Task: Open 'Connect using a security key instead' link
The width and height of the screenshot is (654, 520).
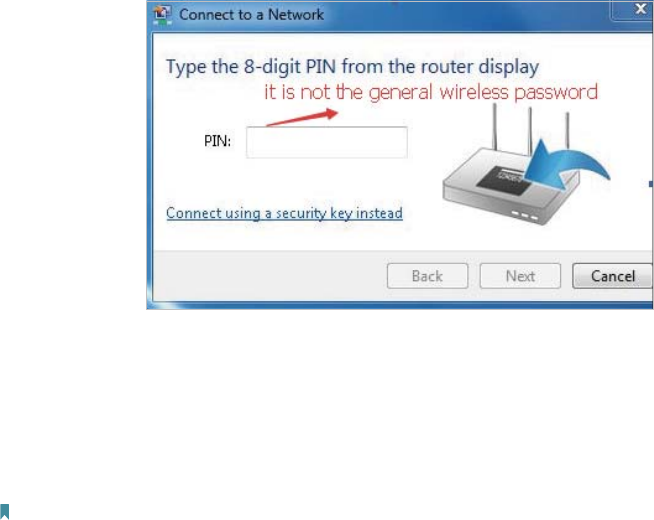Action: pos(284,213)
